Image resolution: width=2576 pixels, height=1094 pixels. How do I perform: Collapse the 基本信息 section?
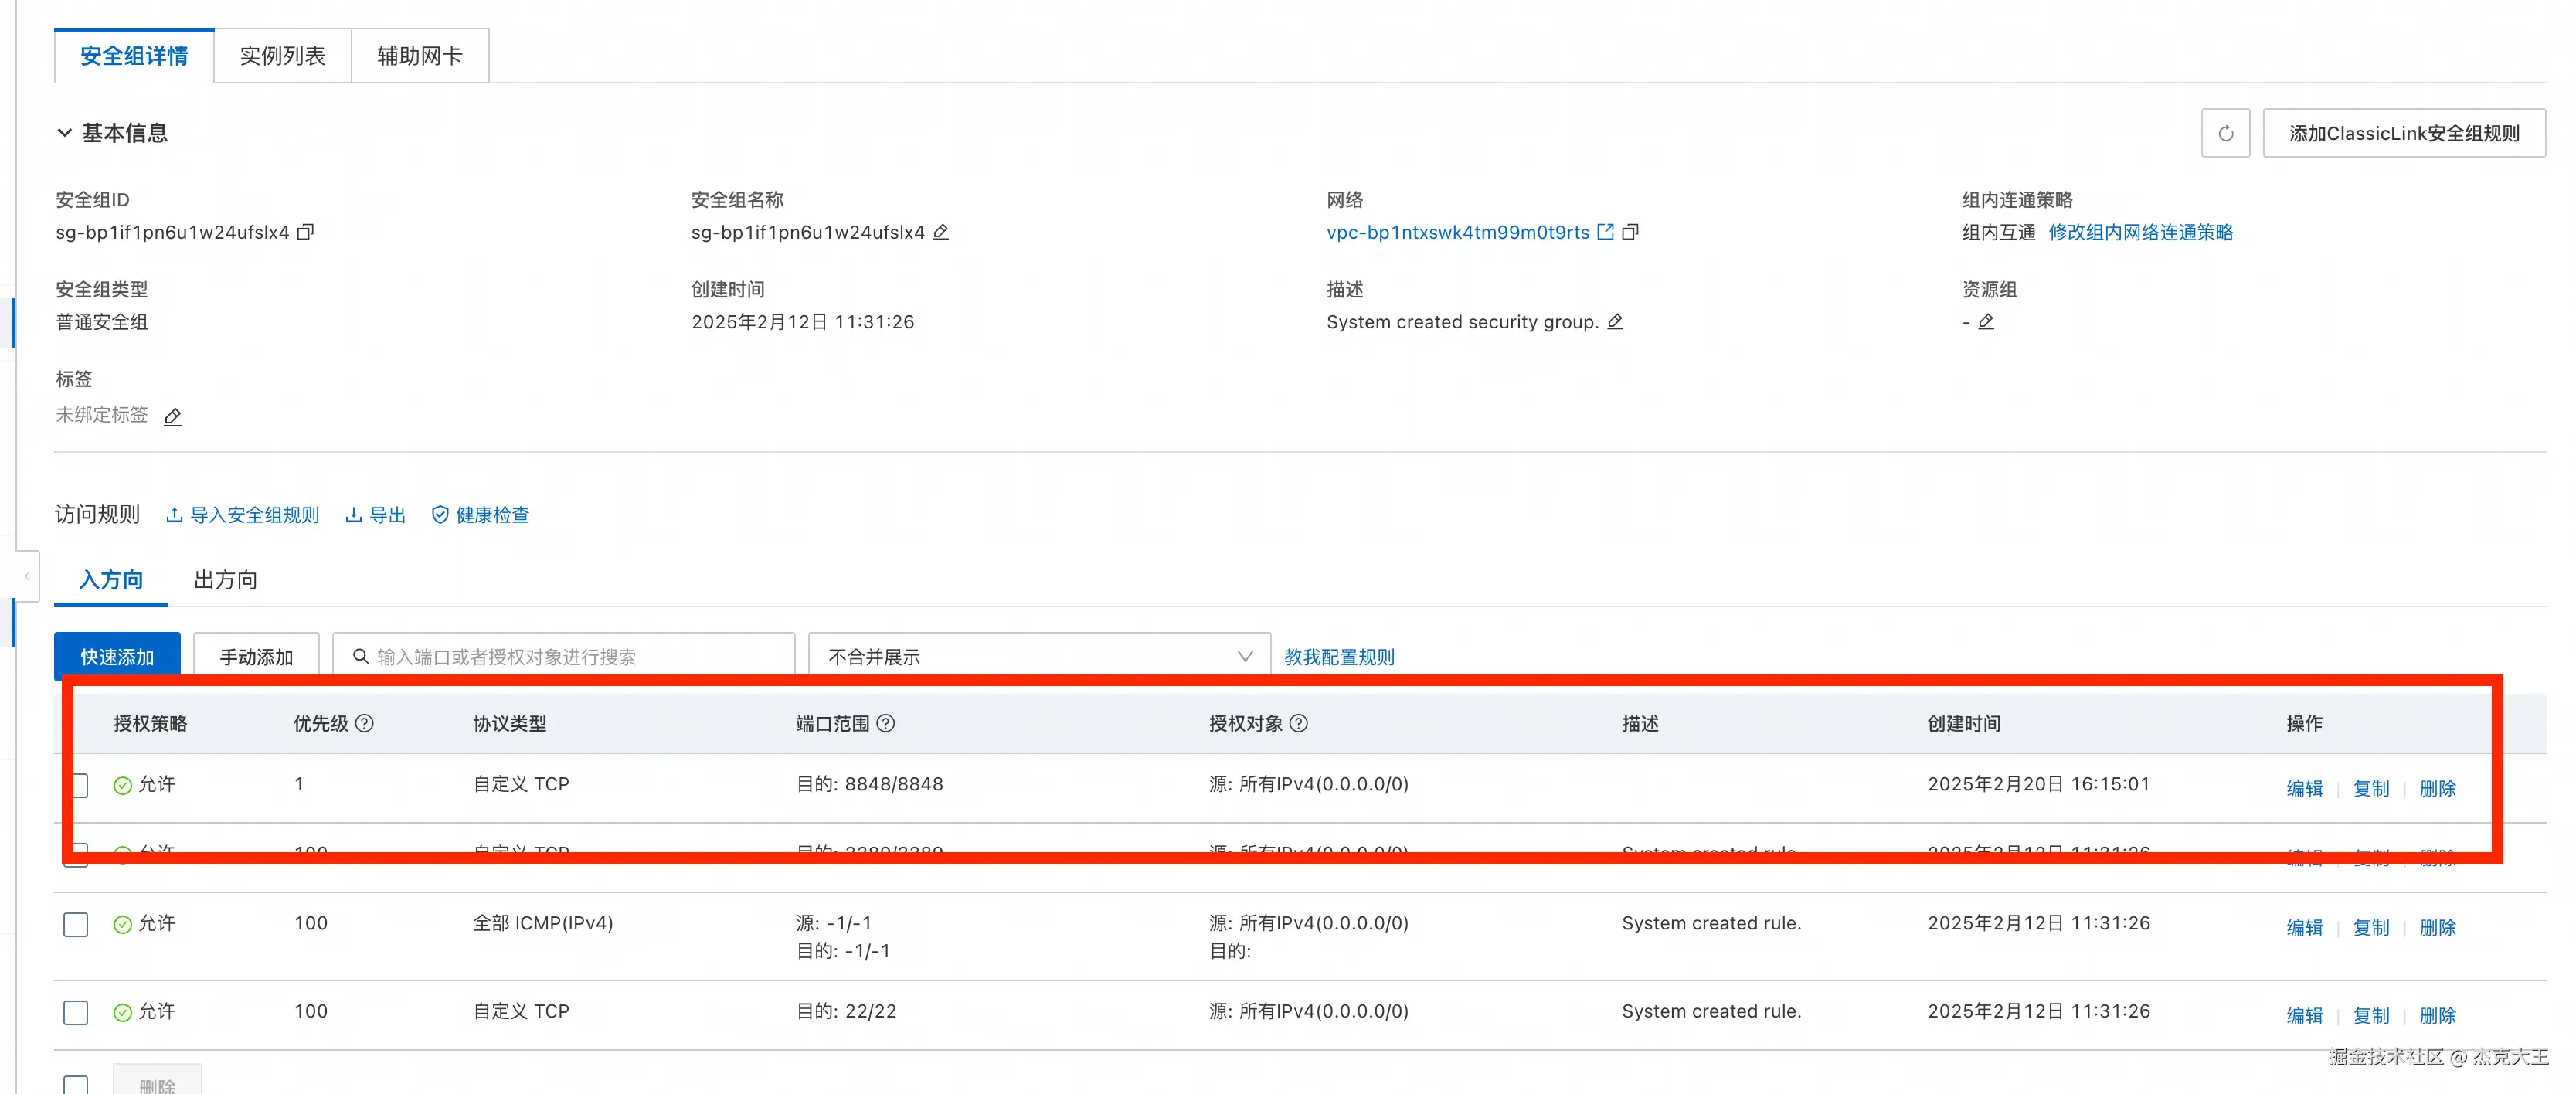click(x=65, y=133)
